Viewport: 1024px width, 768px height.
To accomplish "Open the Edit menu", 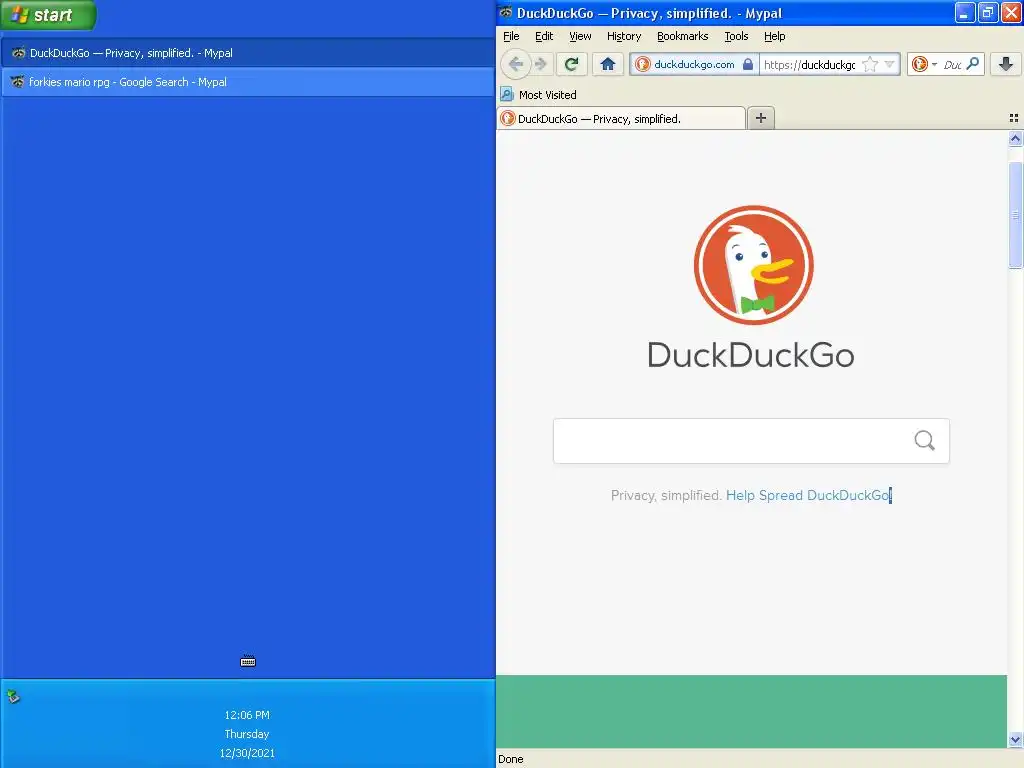I will pos(544,37).
